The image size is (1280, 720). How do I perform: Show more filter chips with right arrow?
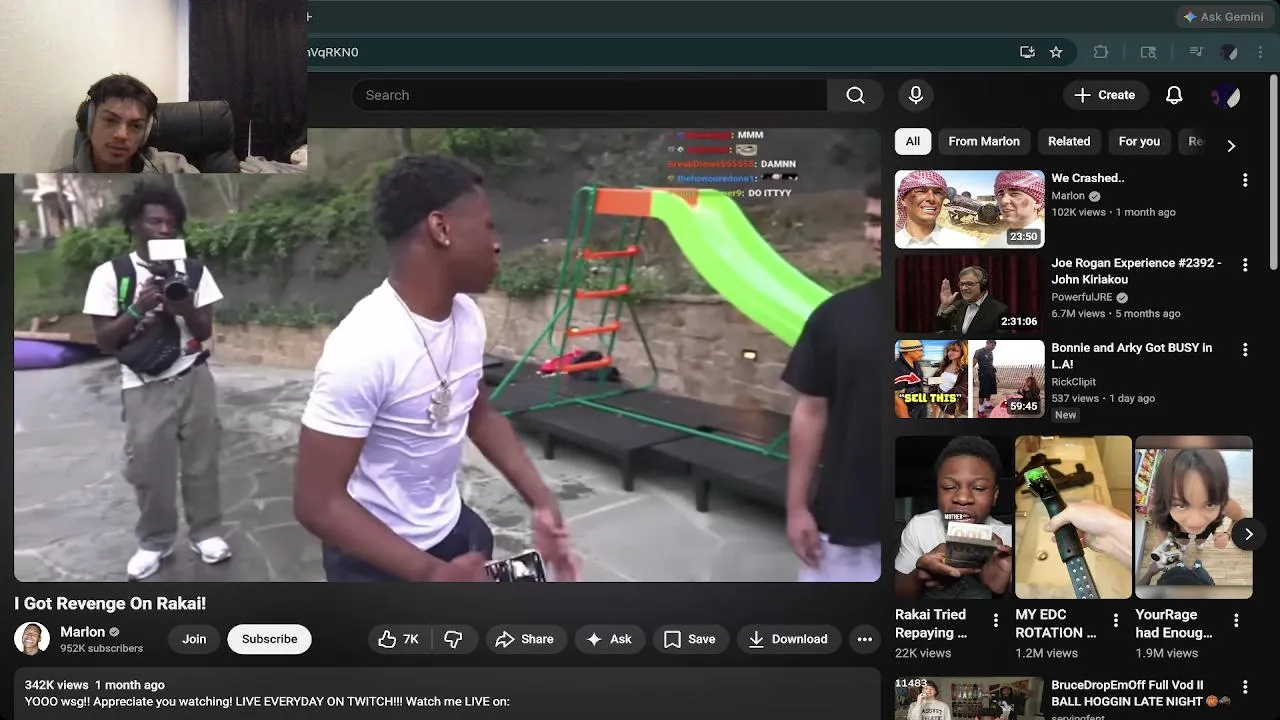pyautogui.click(x=1231, y=145)
